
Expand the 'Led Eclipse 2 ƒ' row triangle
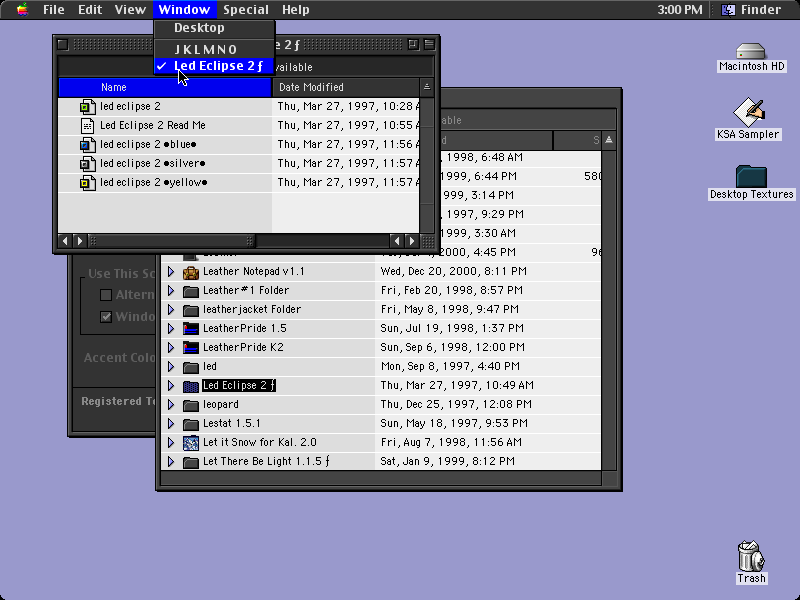pos(171,386)
